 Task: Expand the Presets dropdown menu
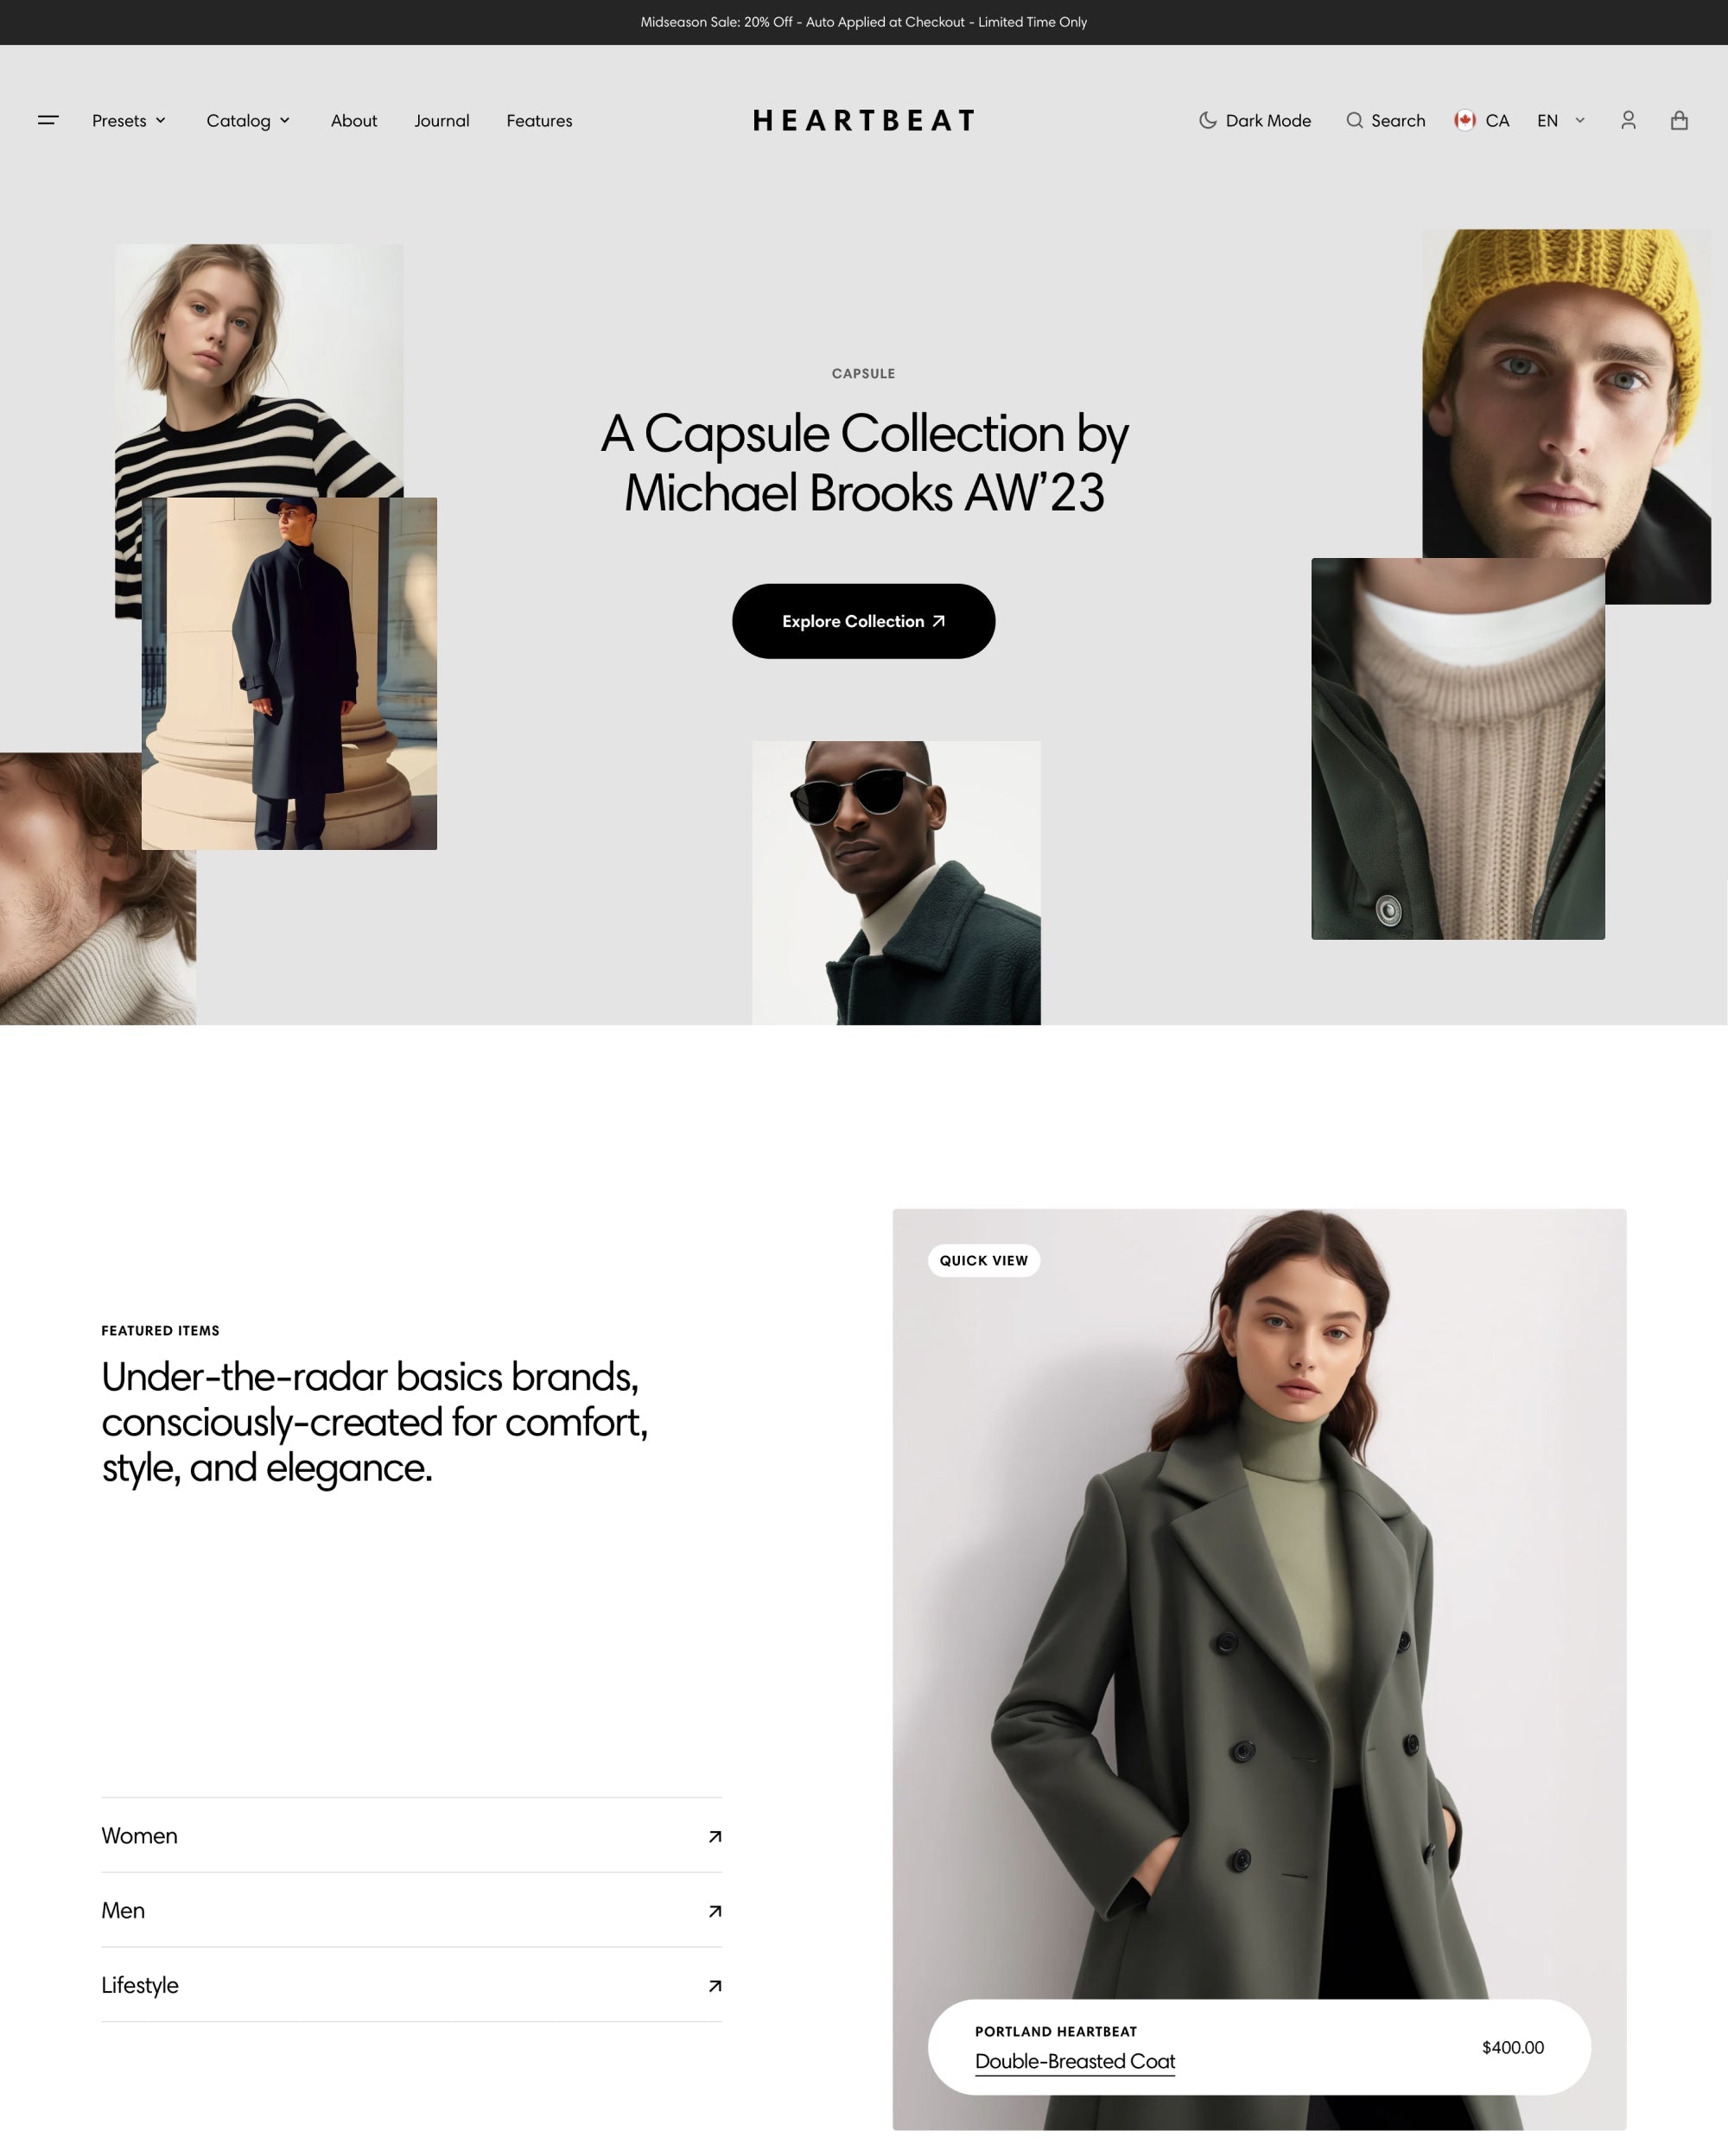[x=130, y=120]
